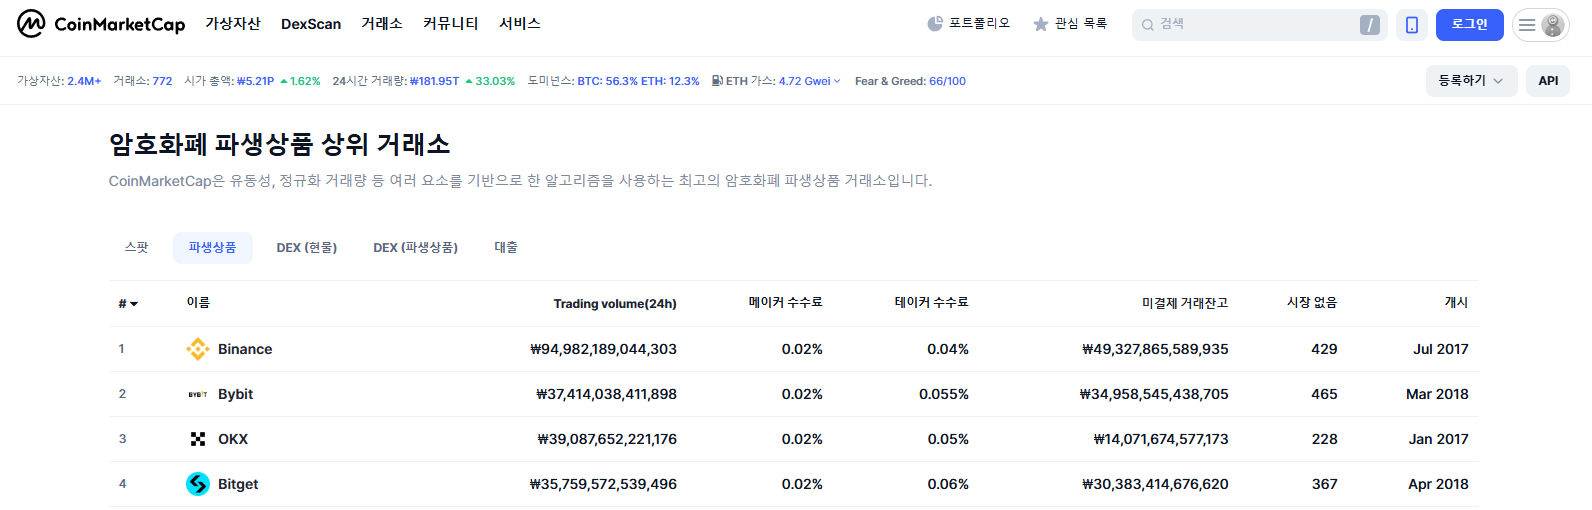
Task: Click OKX volume ₩39,087,652,221,176
Action: [607, 439]
